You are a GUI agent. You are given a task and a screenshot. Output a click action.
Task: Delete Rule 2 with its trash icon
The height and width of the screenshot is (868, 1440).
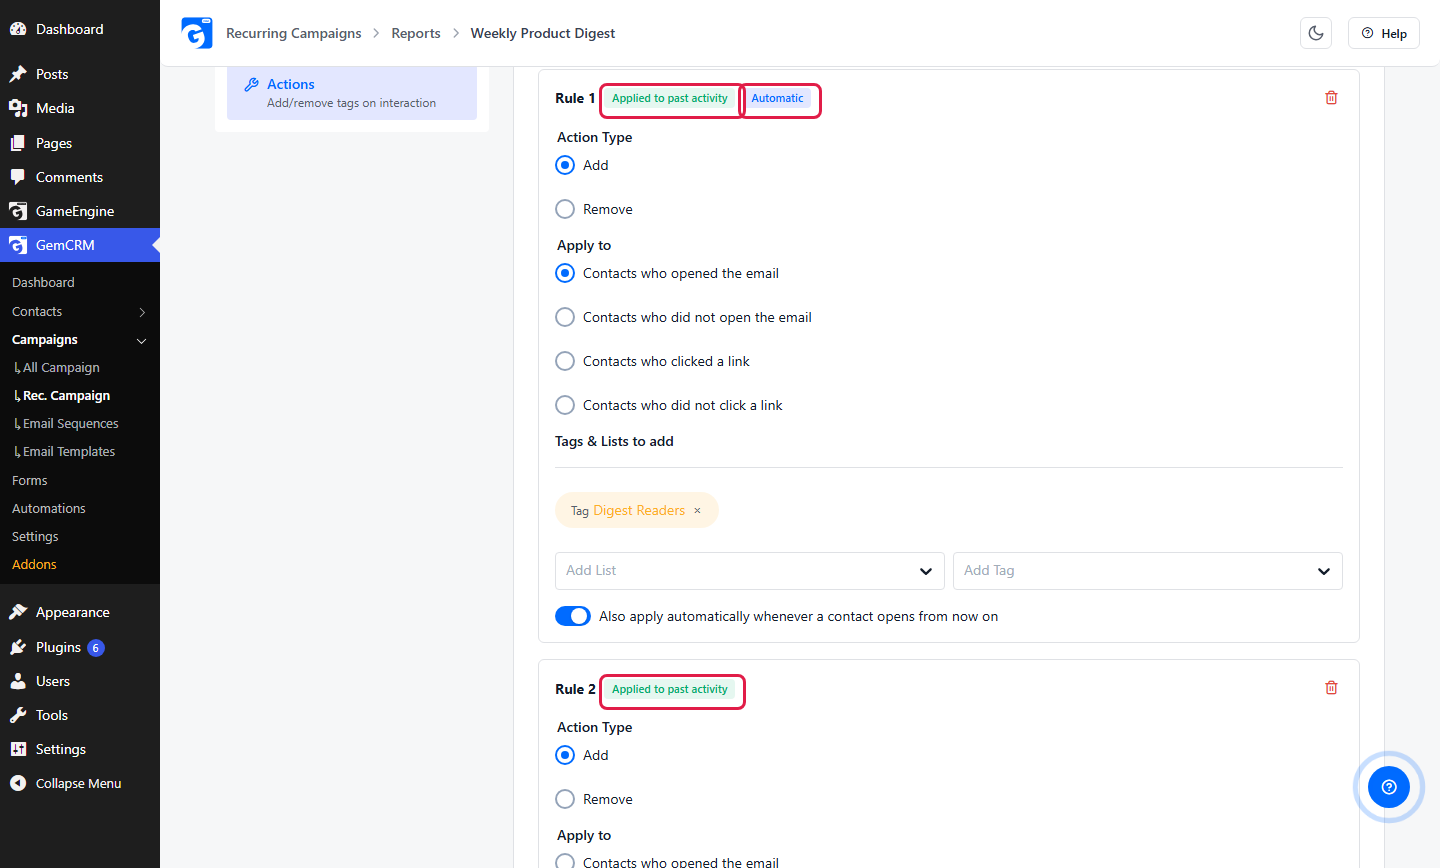[x=1331, y=688]
